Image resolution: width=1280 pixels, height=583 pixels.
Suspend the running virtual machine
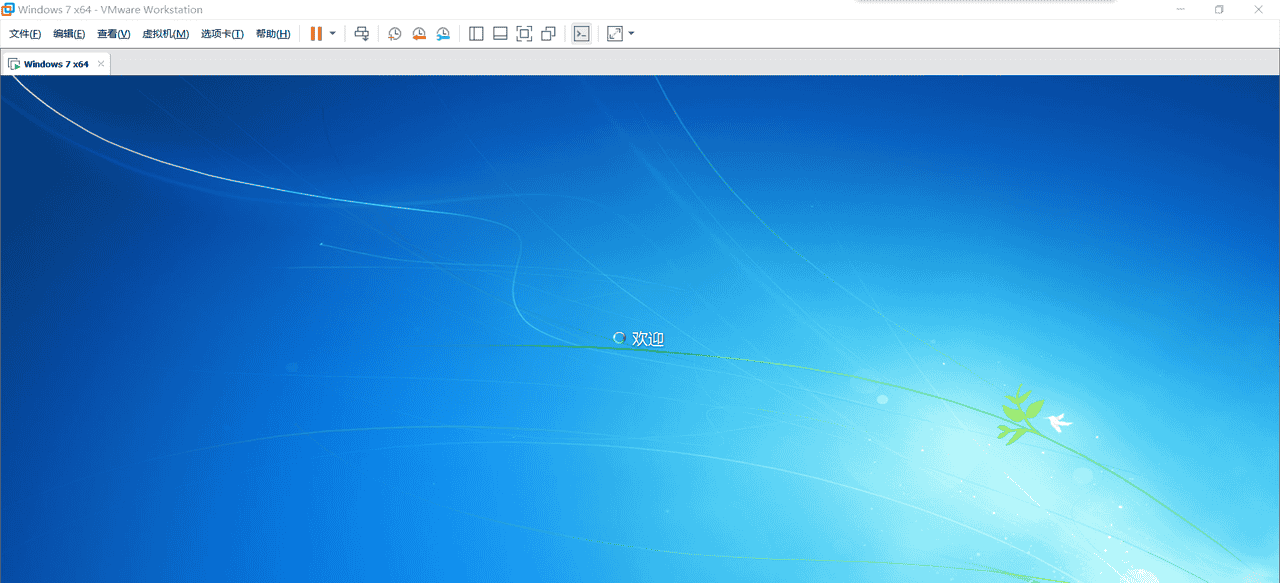(x=317, y=33)
